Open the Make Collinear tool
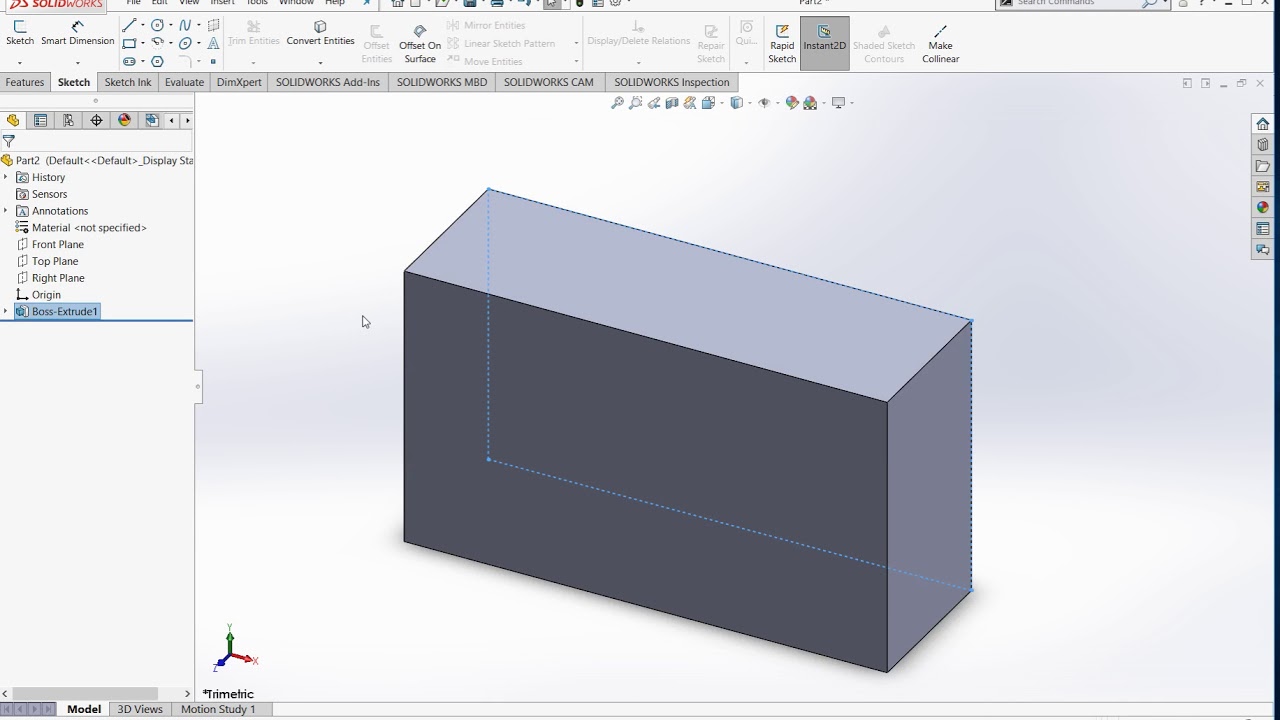Image resolution: width=1280 pixels, height=720 pixels. point(940,44)
